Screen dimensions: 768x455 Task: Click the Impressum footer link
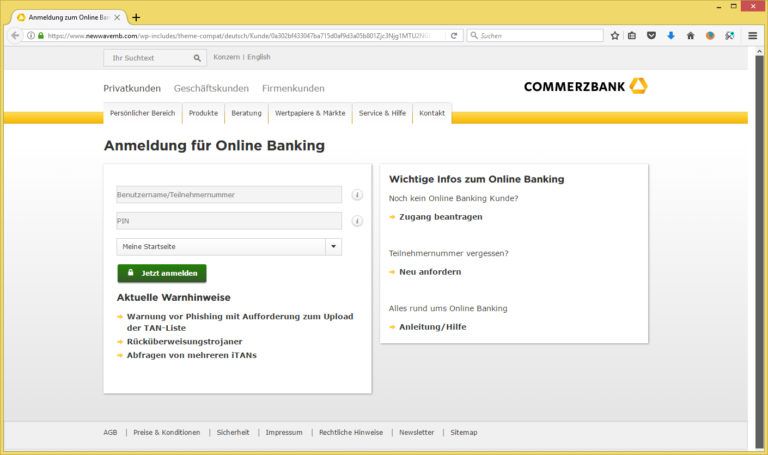coord(284,432)
